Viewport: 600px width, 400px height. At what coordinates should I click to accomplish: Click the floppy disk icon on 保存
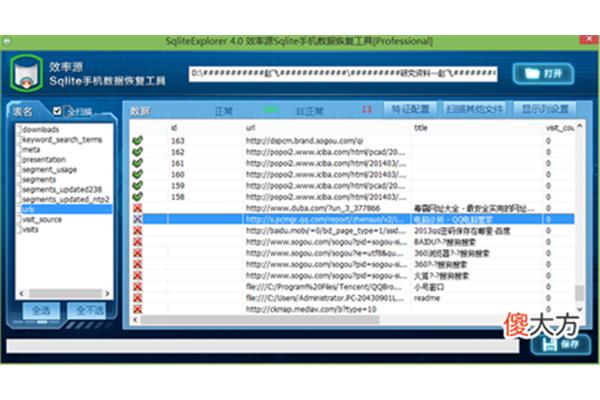coord(549,343)
